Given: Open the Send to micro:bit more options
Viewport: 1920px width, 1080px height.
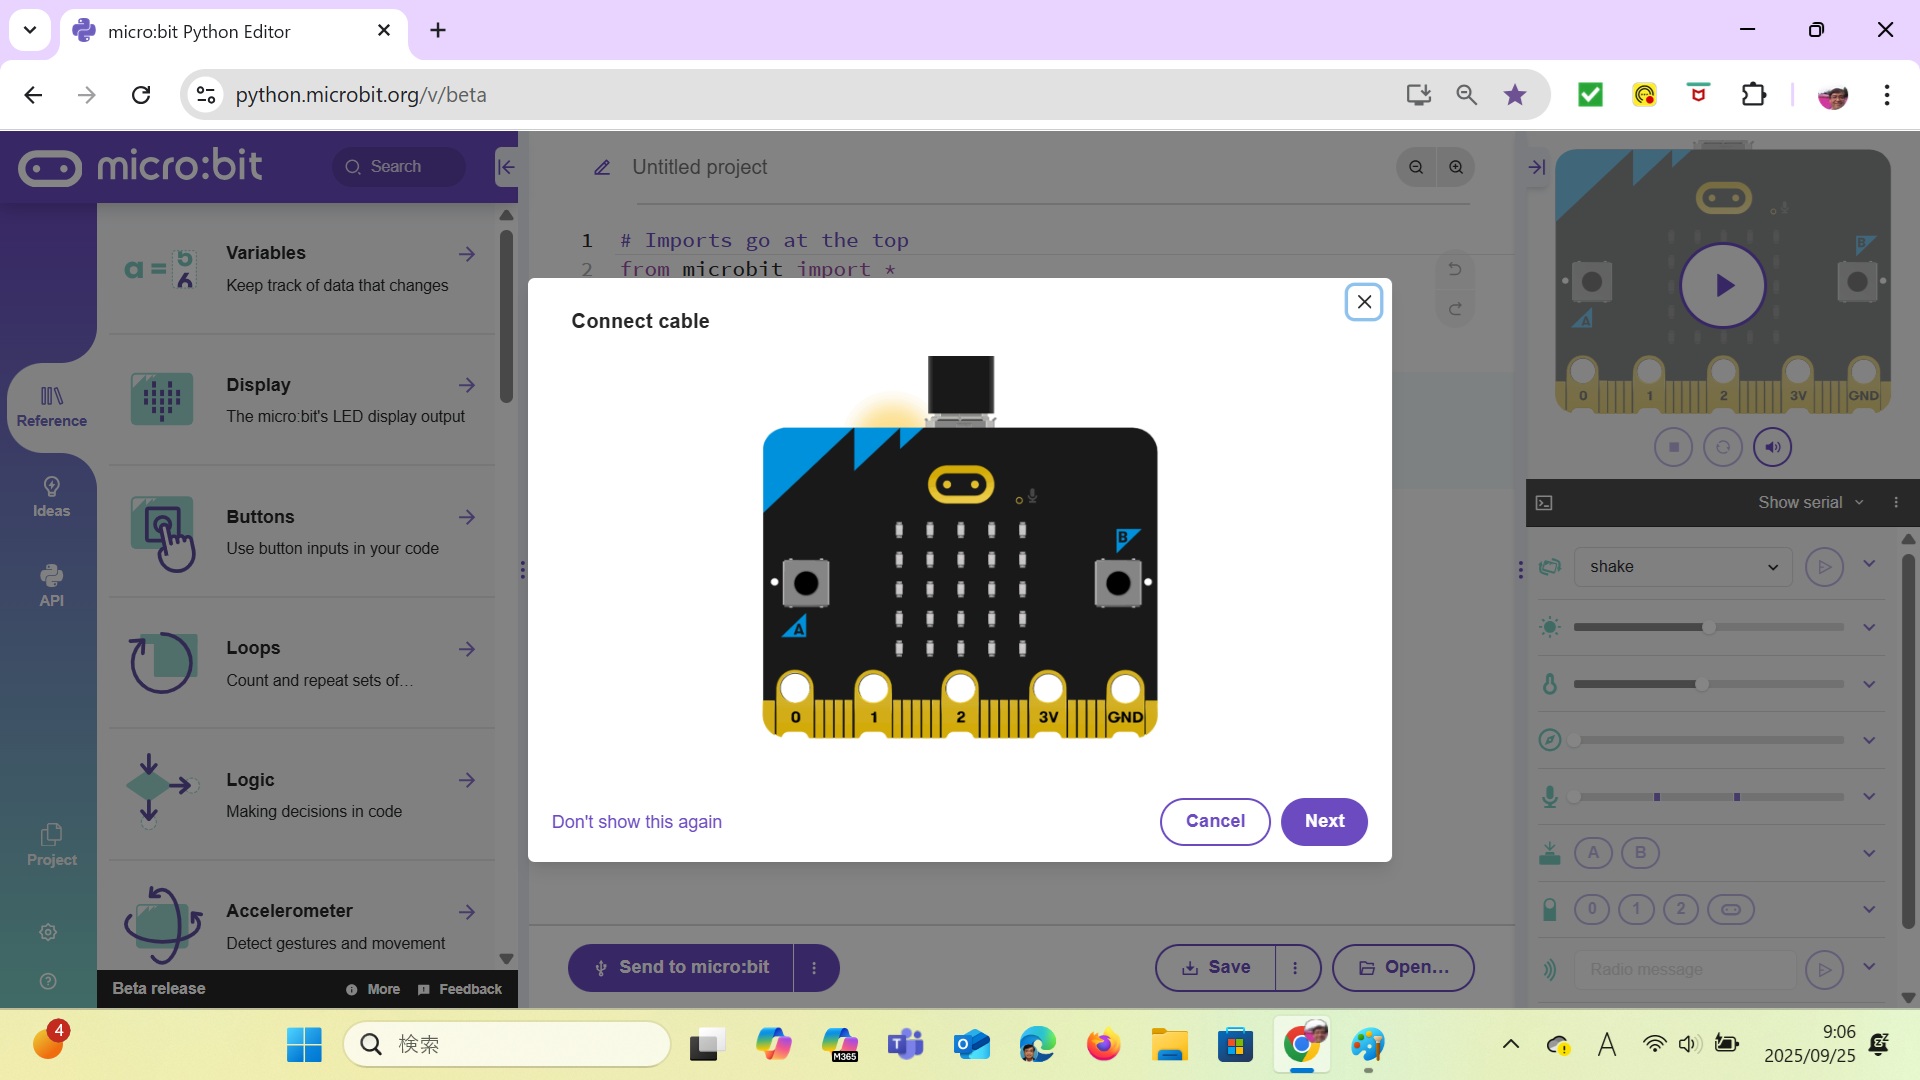Looking at the screenshot, I should [814, 968].
